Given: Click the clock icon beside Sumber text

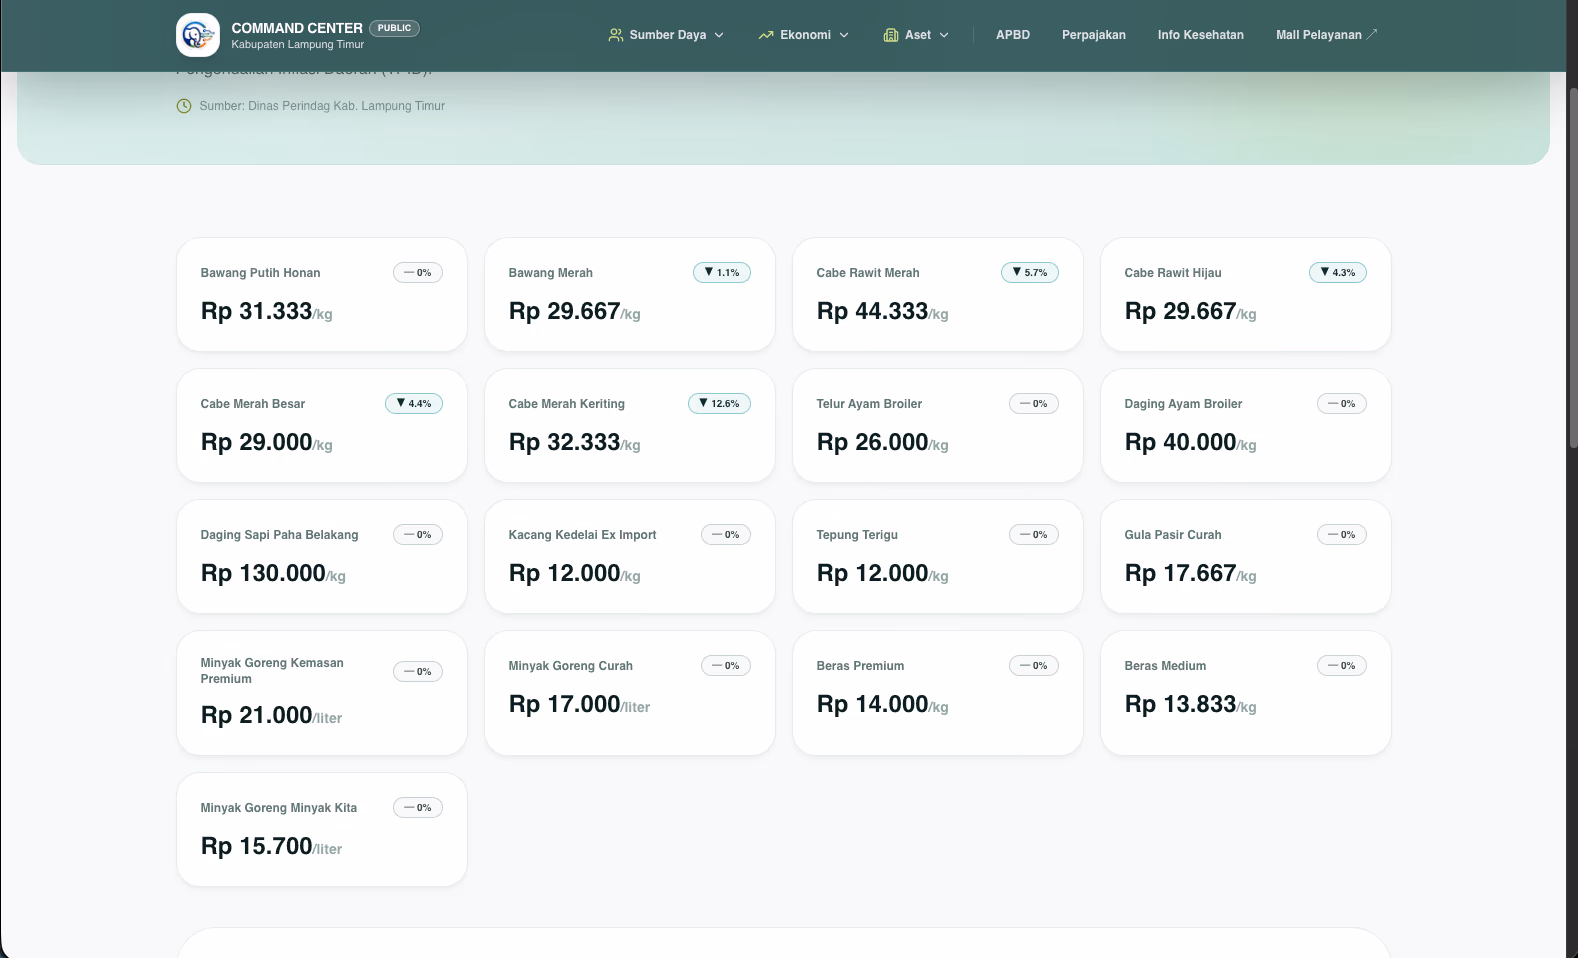Looking at the screenshot, I should 184,106.
